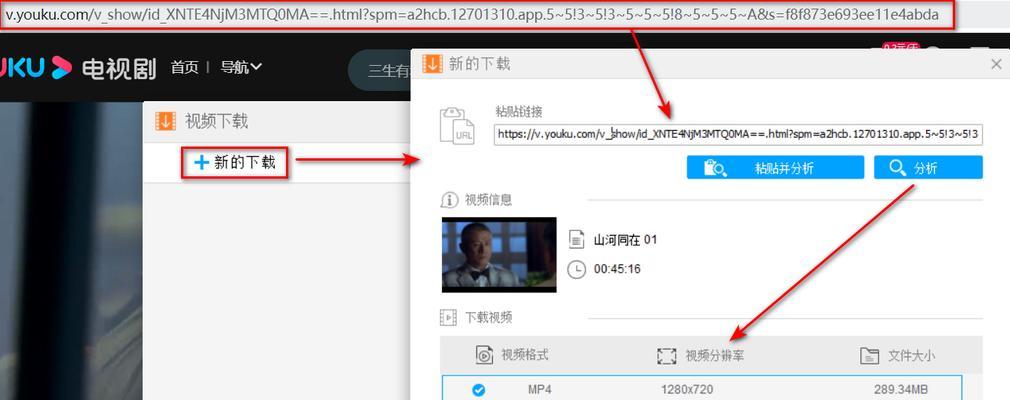Image resolution: width=1010 pixels, height=400 pixels.
Task: Click the 分析 analyze button
Action: pyautogui.click(x=928, y=167)
